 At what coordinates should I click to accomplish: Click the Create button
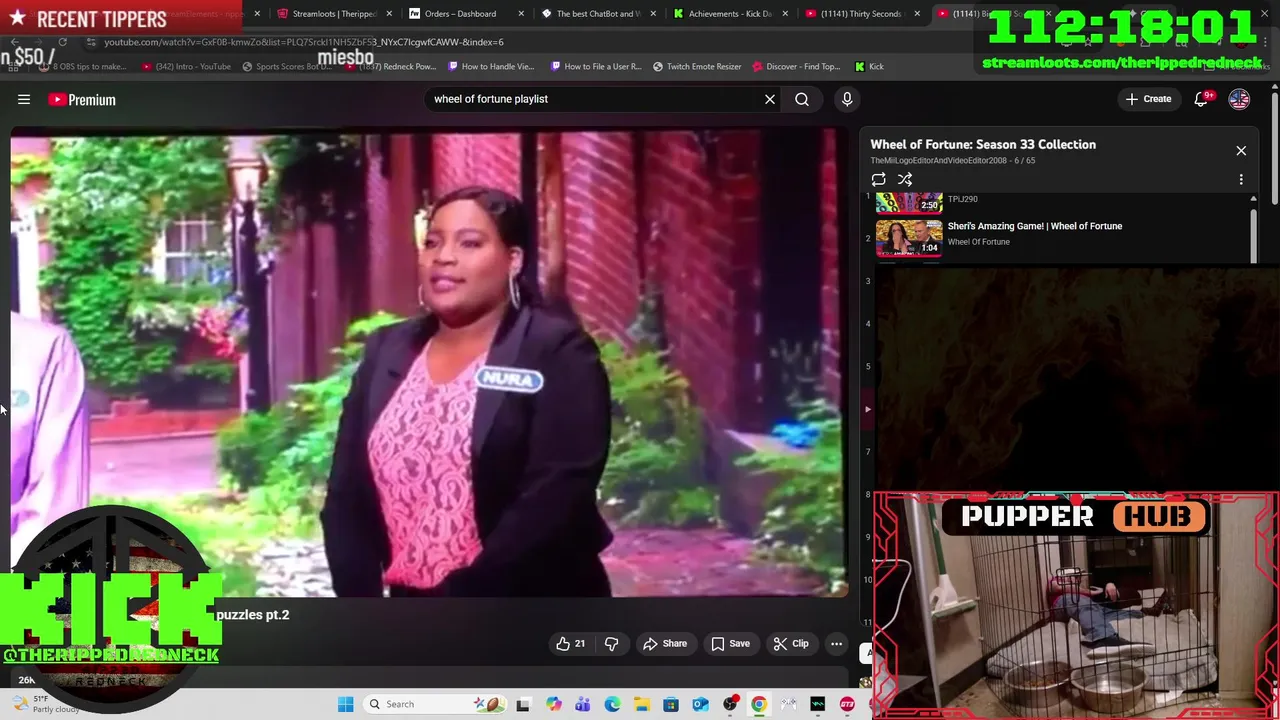tap(1148, 99)
